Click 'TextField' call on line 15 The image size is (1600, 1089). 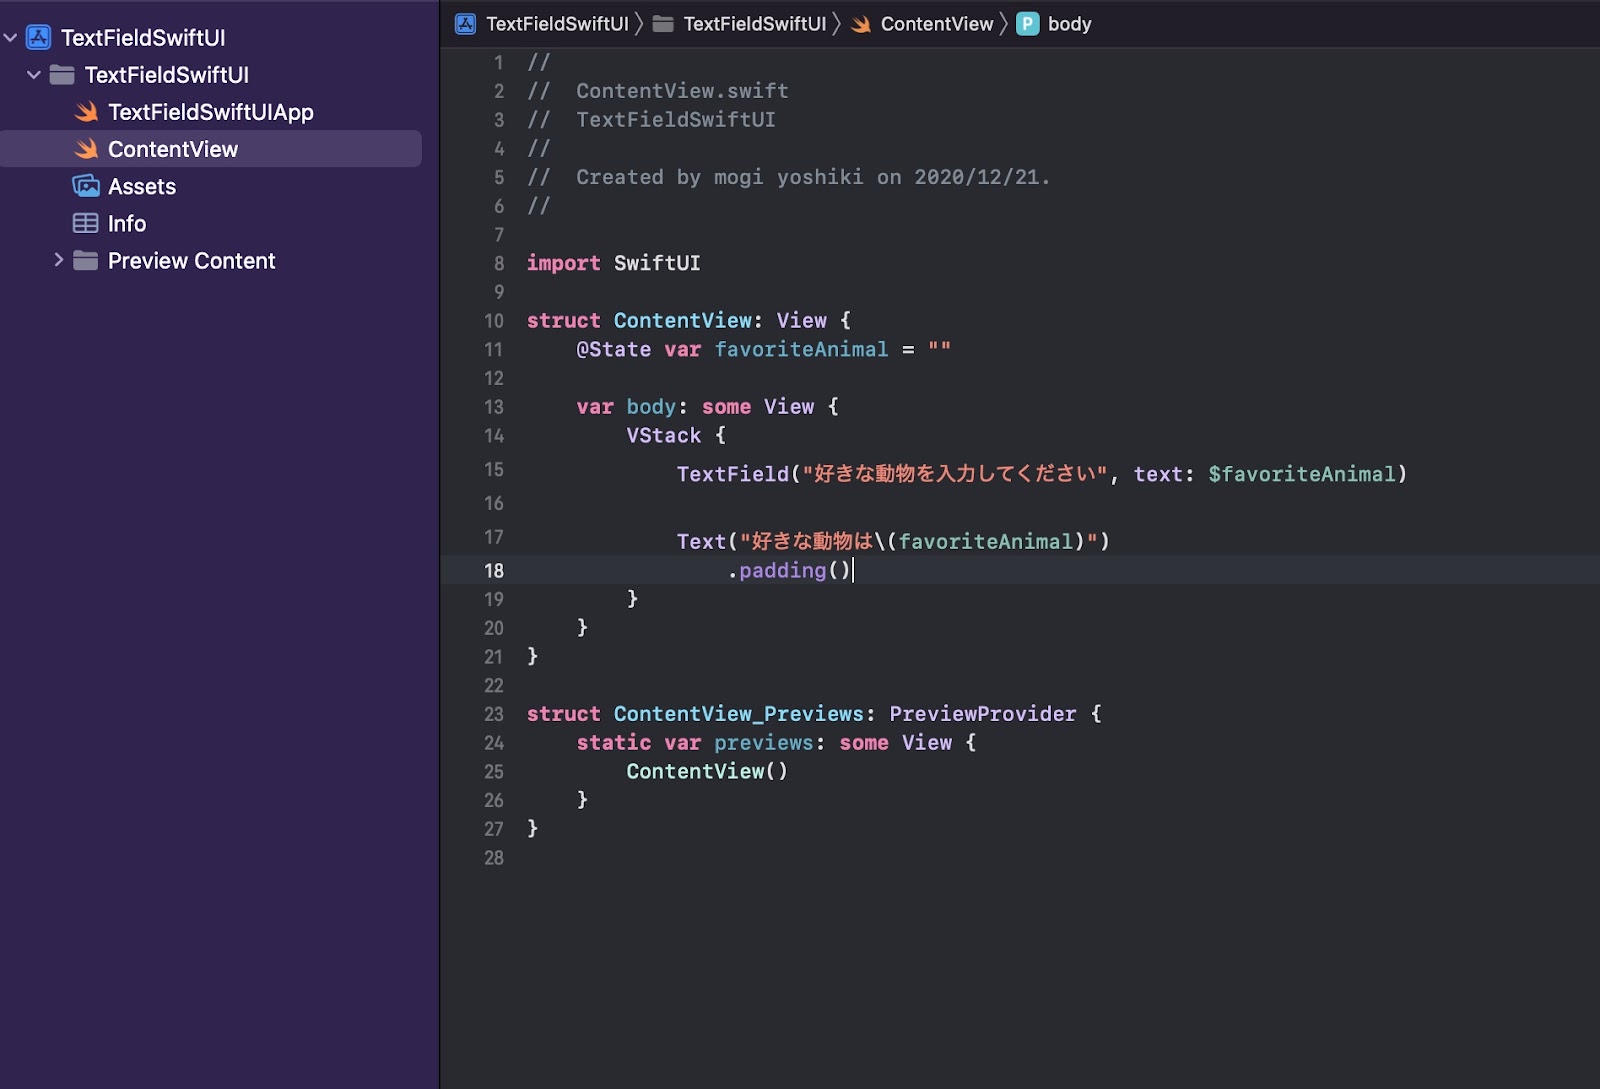click(x=733, y=474)
